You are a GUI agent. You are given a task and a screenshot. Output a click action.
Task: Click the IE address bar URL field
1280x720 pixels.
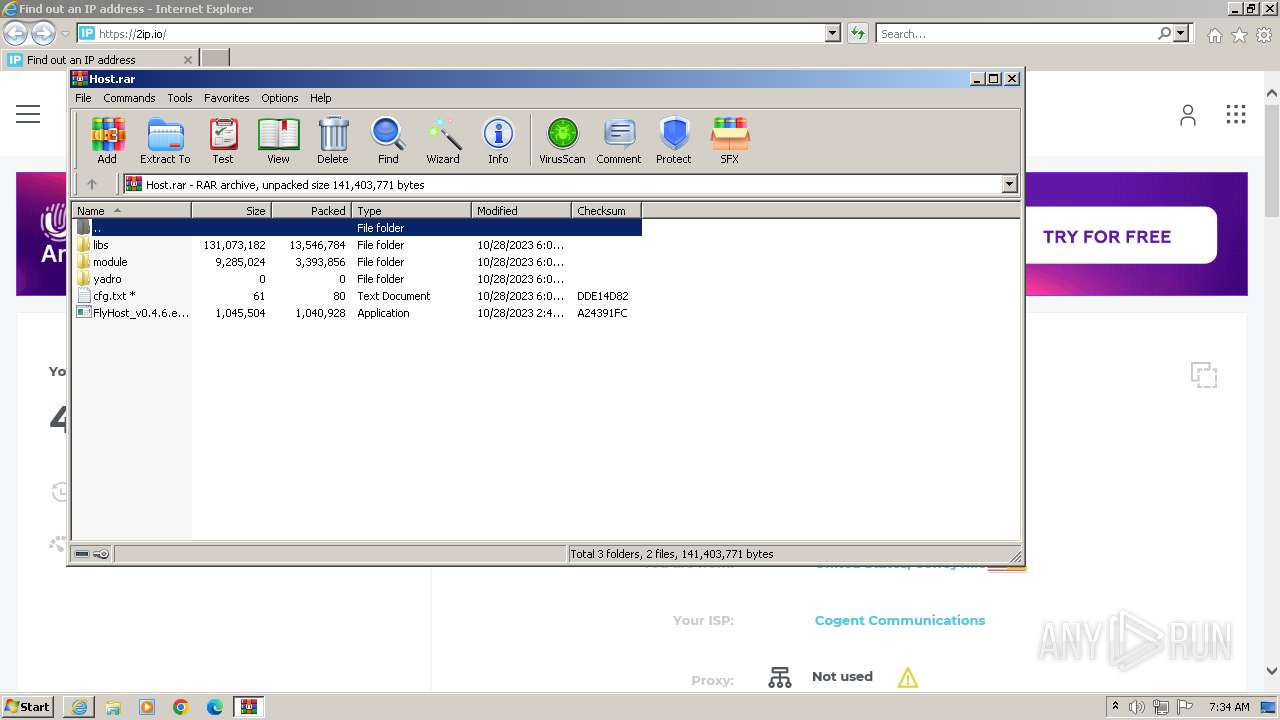coord(450,33)
